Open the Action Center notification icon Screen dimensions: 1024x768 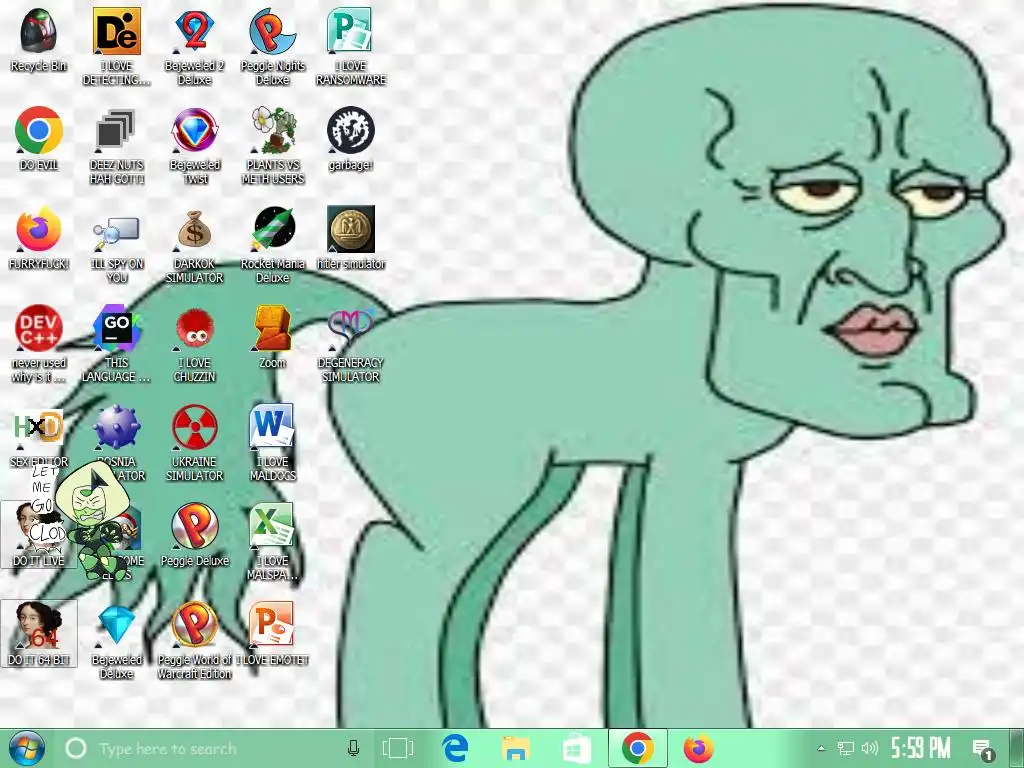click(x=984, y=750)
